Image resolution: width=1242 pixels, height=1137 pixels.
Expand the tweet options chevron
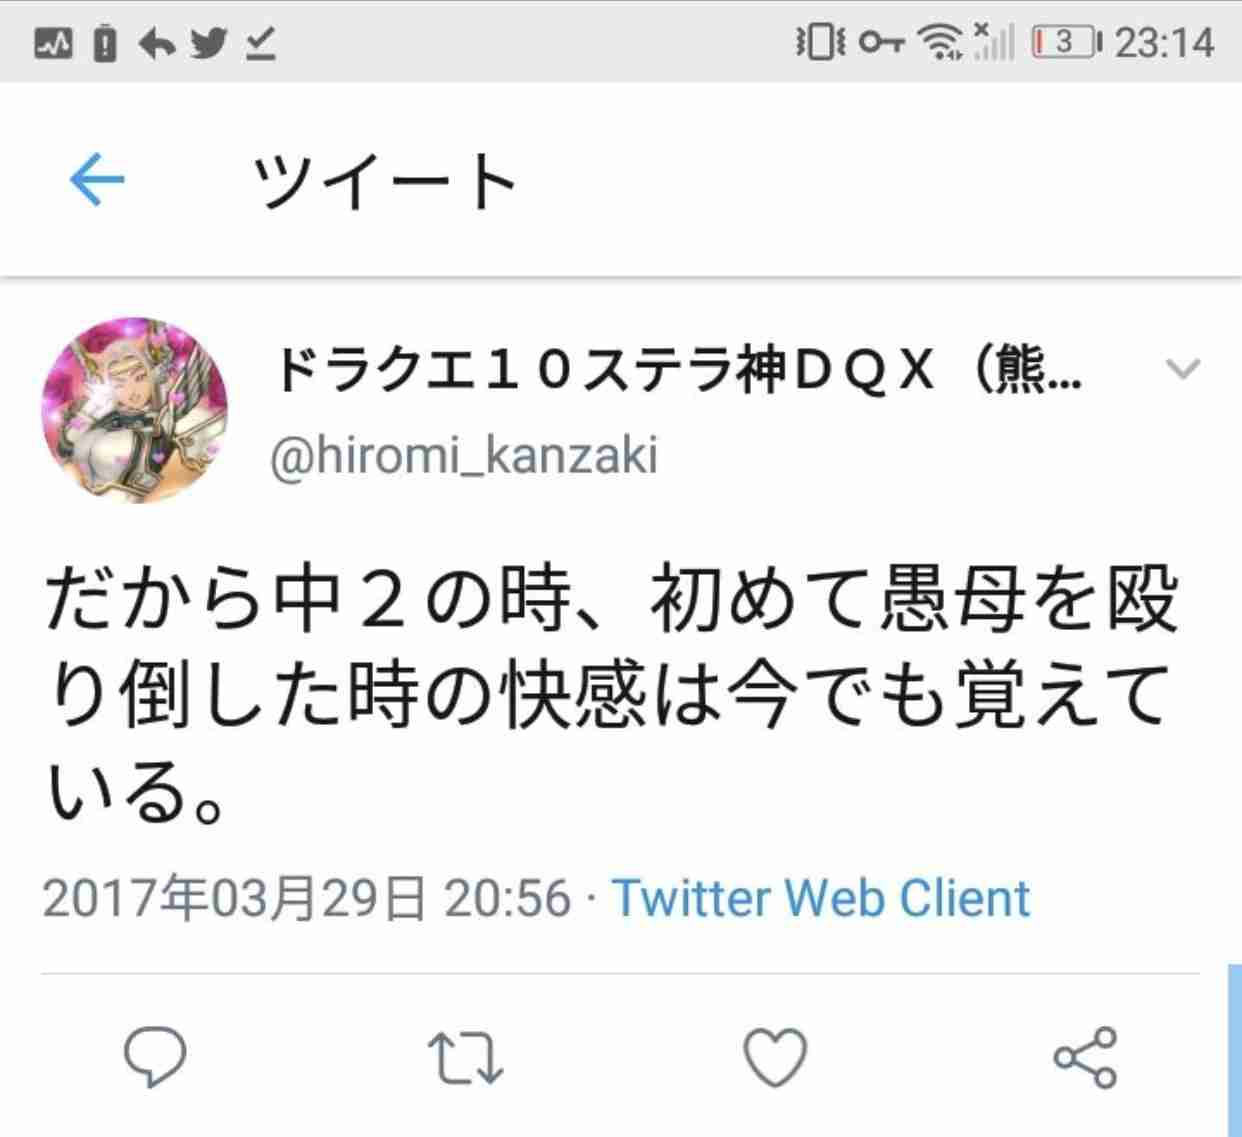[1183, 370]
